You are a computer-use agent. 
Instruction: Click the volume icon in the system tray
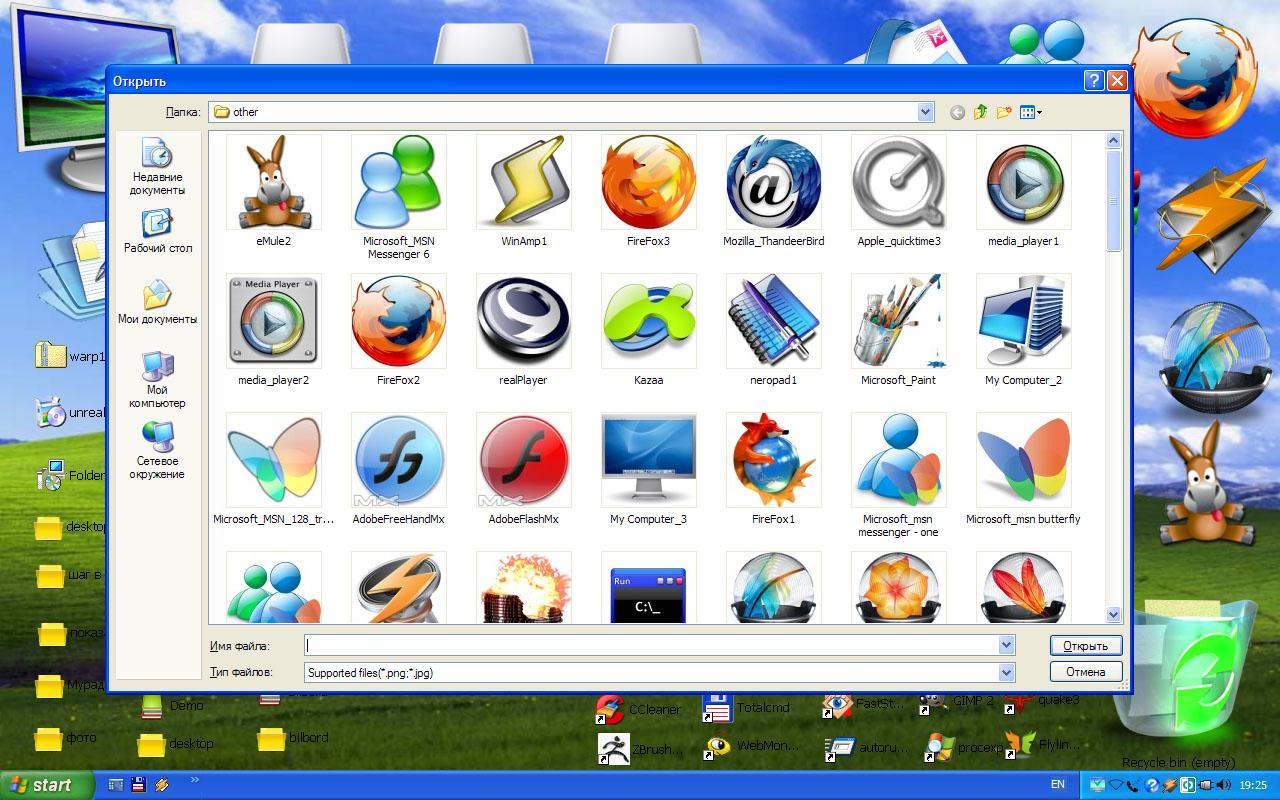click(x=1224, y=785)
